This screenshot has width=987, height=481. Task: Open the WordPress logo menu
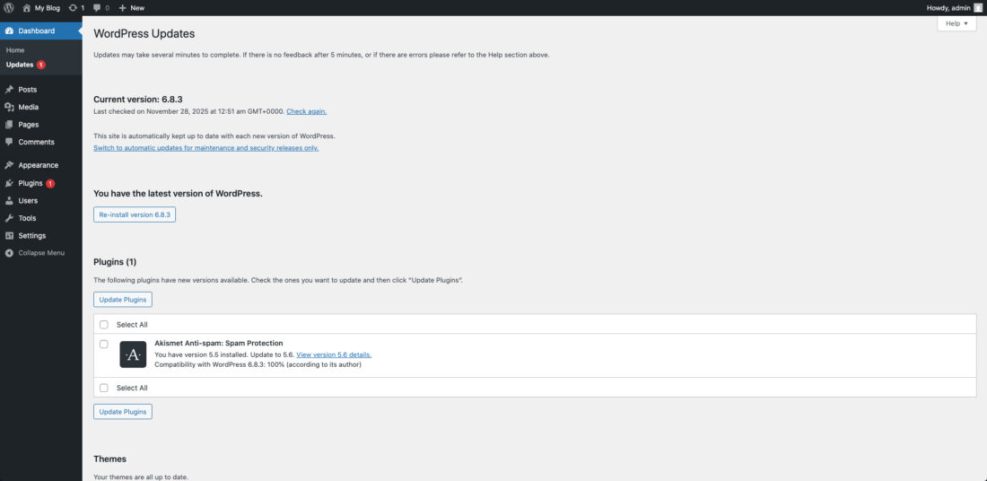9,8
